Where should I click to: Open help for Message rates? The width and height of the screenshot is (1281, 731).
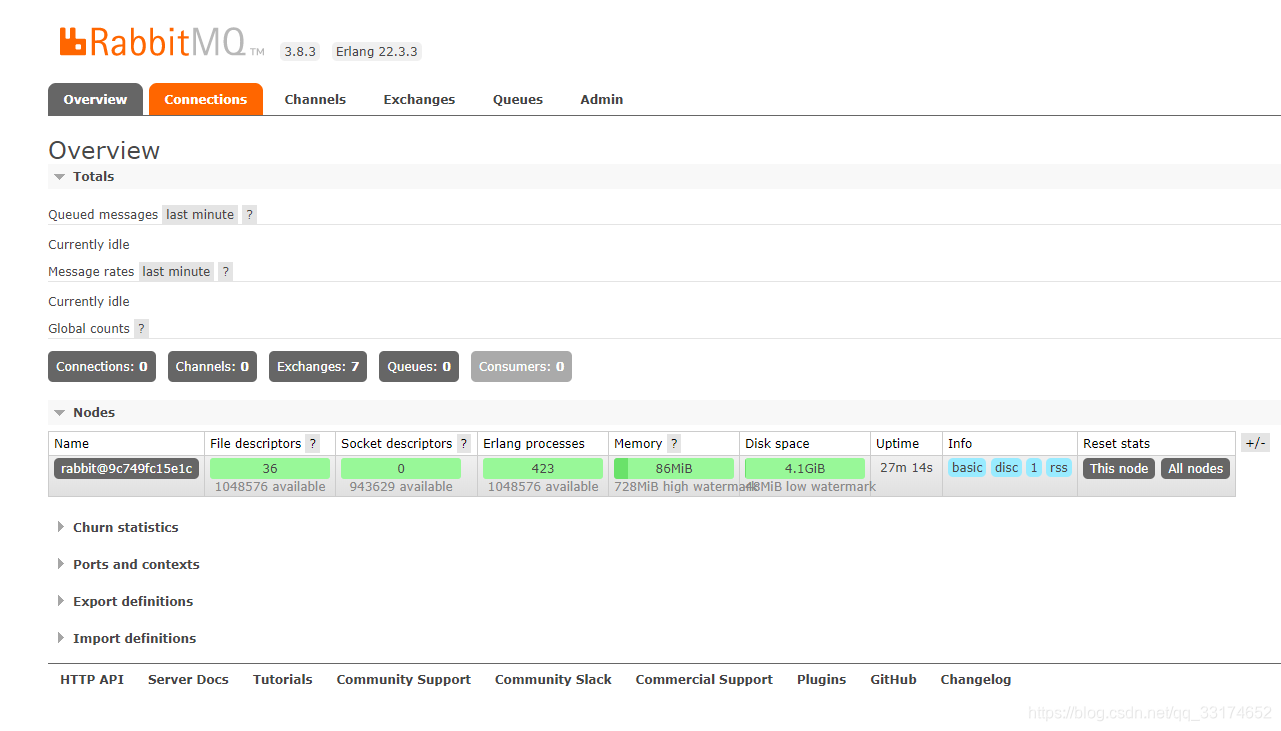[226, 271]
